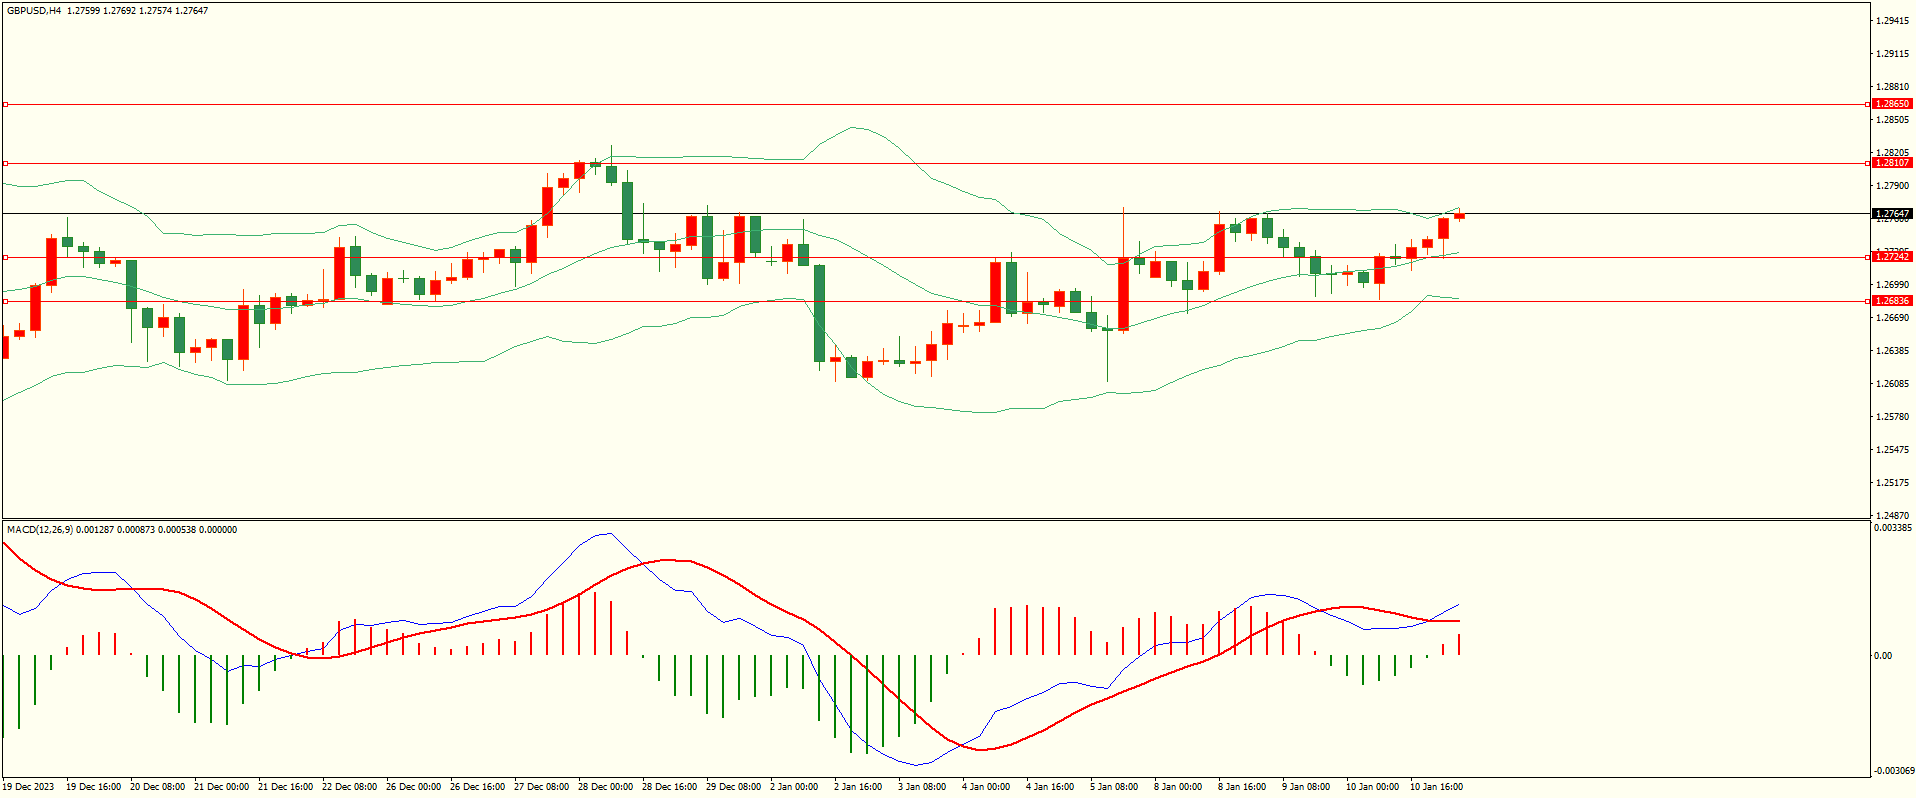Select the 1.28107 price level tag
This screenshot has height=798, width=1916.
coord(1892,163)
